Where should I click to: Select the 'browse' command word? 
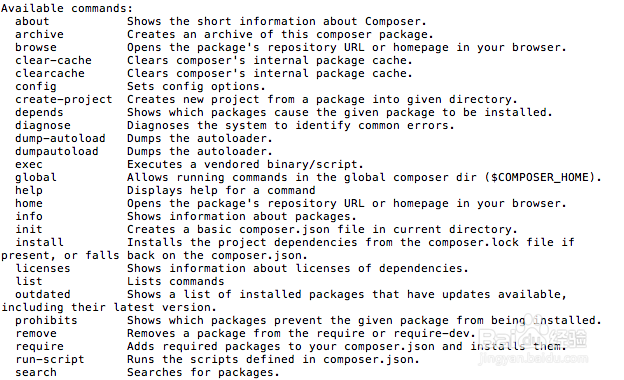coord(36,47)
